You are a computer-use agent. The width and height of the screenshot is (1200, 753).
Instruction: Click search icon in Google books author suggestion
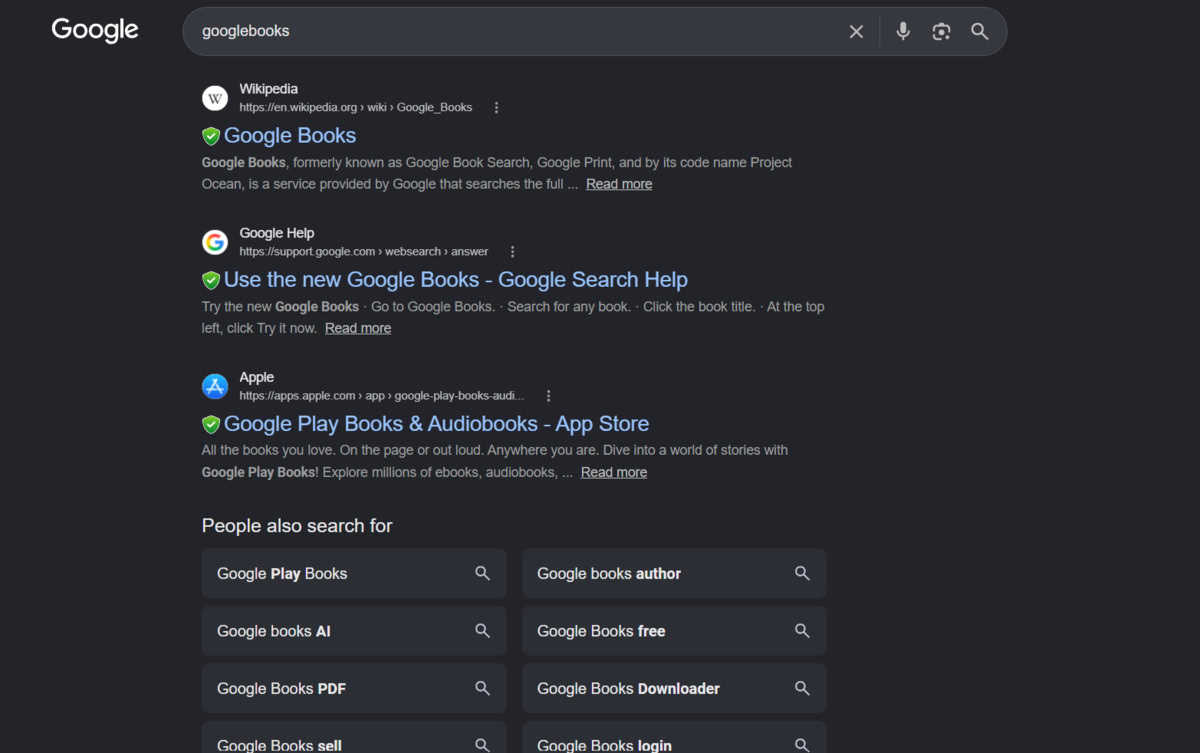pyautogui.click(x=802, y=573)
